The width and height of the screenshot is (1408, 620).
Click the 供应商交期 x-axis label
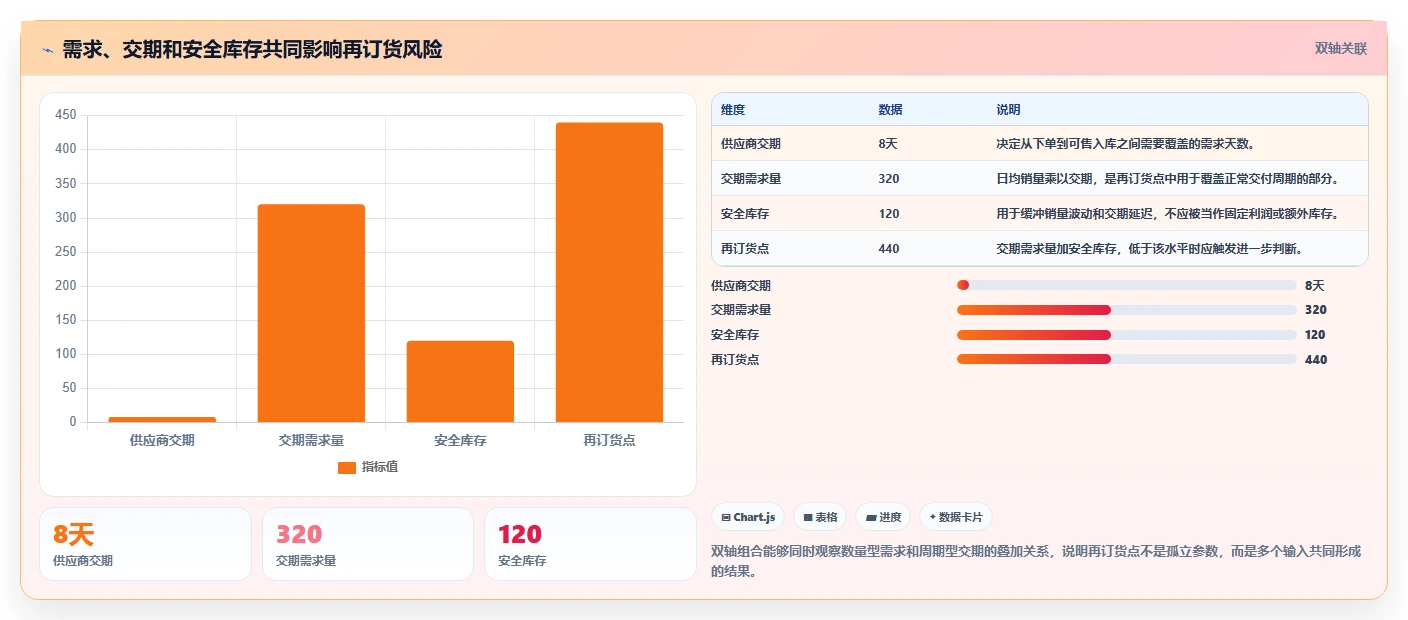coord(162,440)
